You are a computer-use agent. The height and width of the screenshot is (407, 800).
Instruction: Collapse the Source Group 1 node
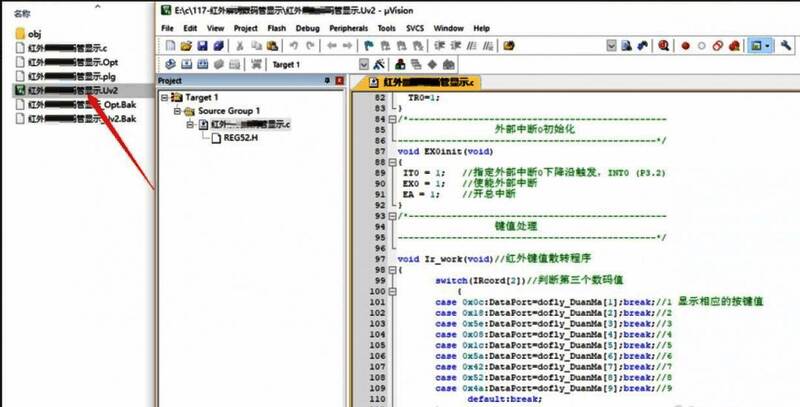click(176, 110)
